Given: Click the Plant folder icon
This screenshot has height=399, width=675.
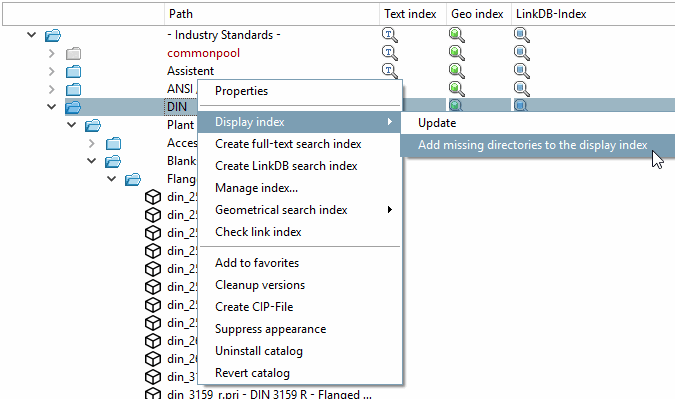Looking at the screenshot, I should tap(93, 125).
